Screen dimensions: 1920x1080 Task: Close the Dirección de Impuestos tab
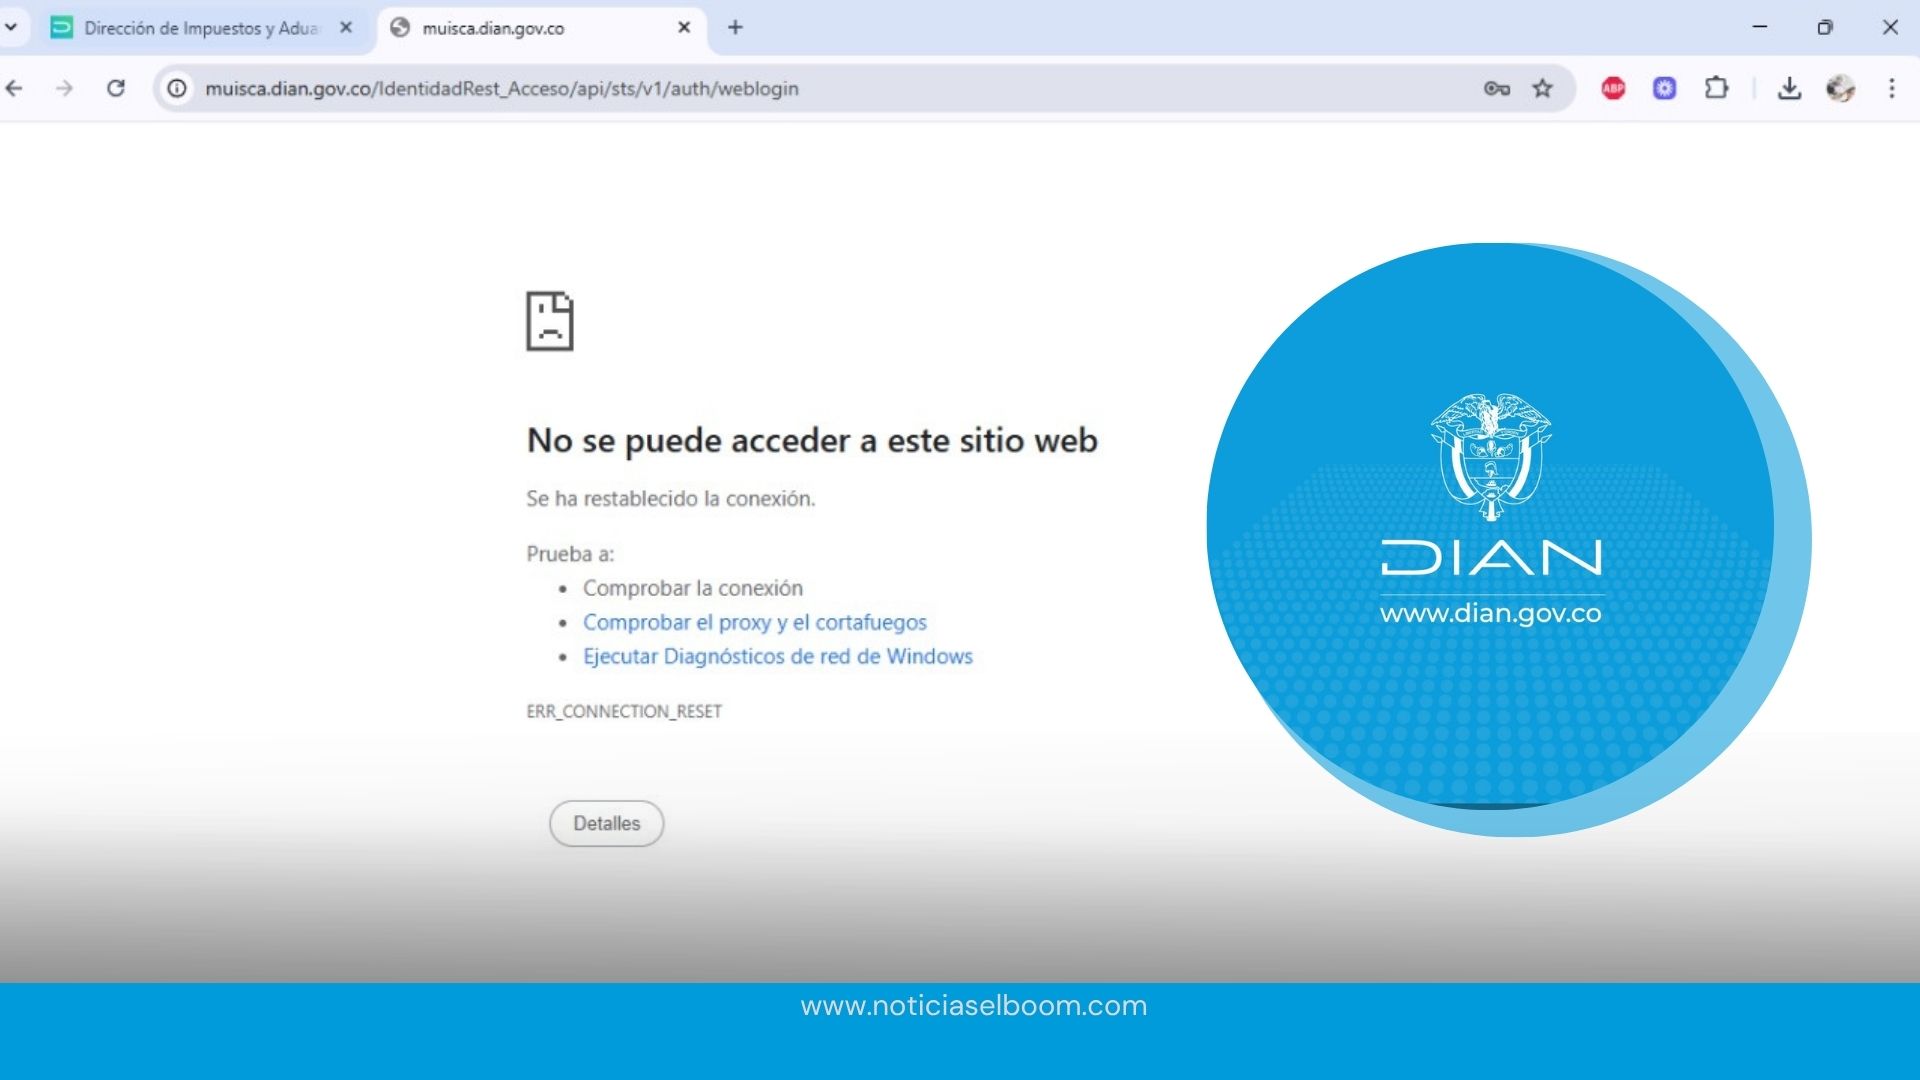coord(346,28)
